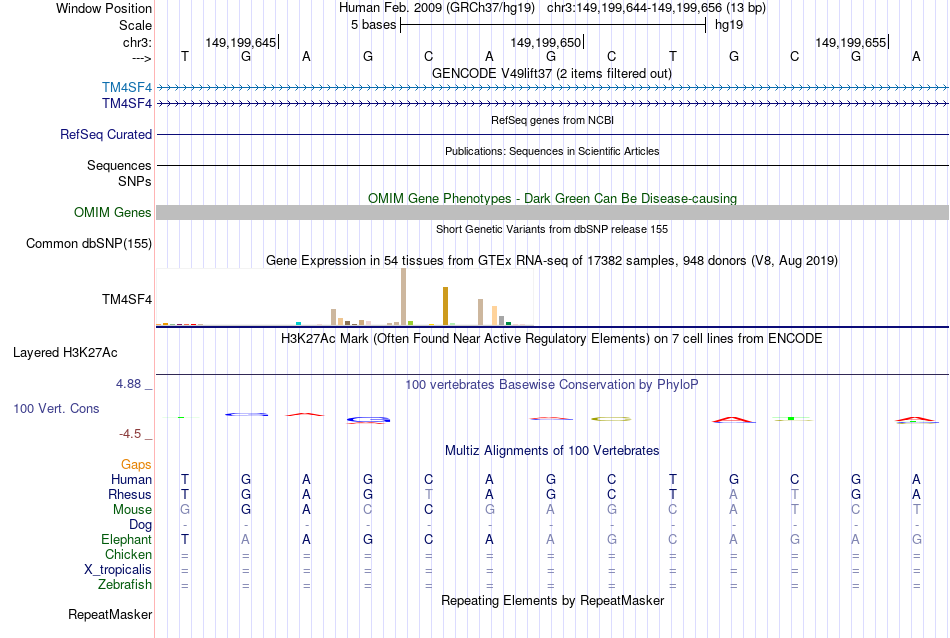Screen dimensions: 950x638
Task: Click the gray OMIM Genes item bar
Action: (553, 212)
